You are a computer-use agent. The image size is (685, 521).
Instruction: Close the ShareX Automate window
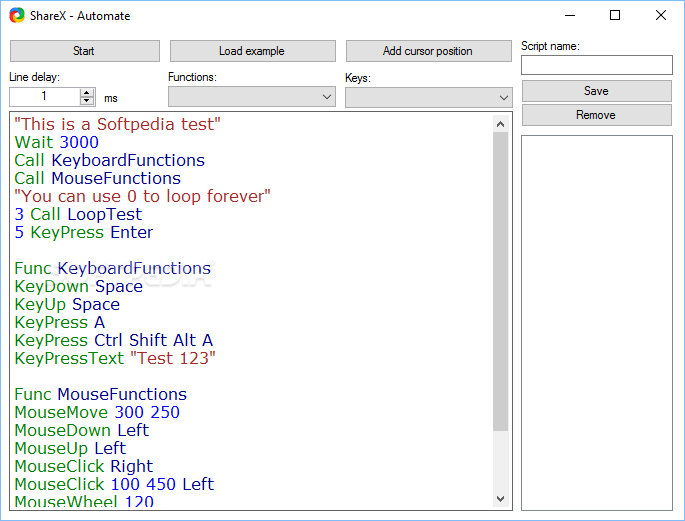click(x=661, y=15)
